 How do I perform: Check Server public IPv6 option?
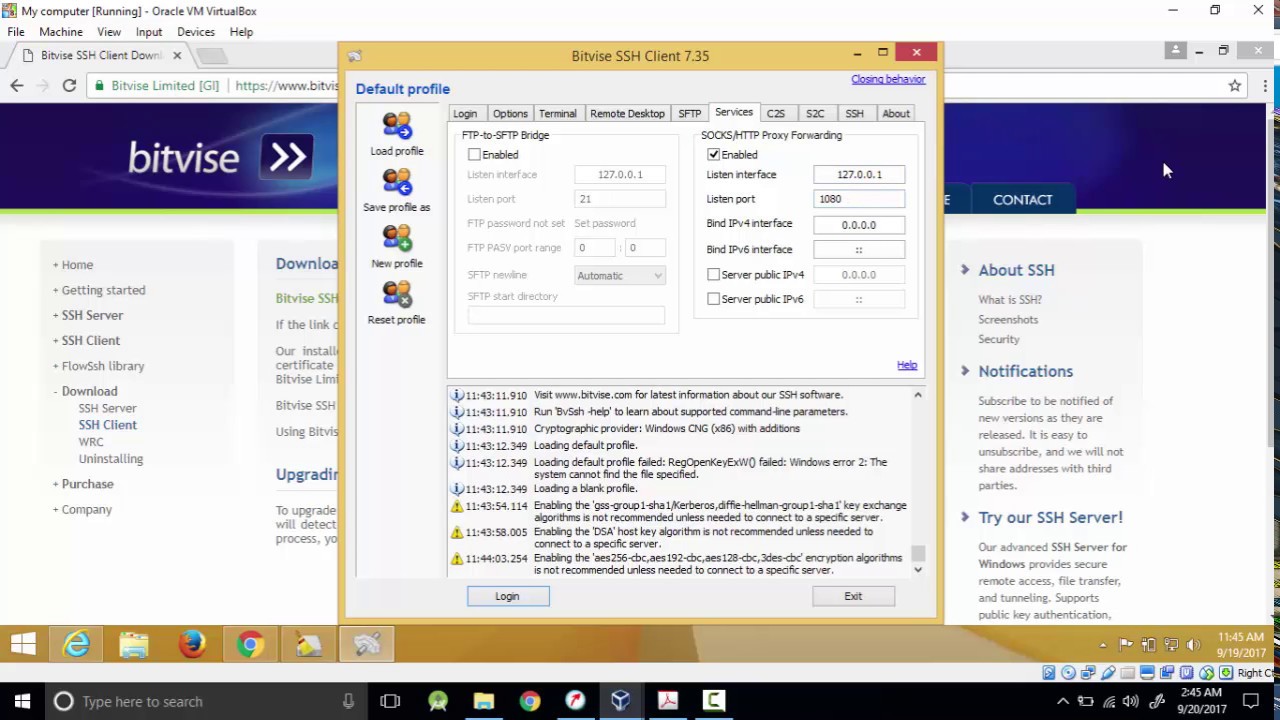pyautogui.click(x=713, y=299)
